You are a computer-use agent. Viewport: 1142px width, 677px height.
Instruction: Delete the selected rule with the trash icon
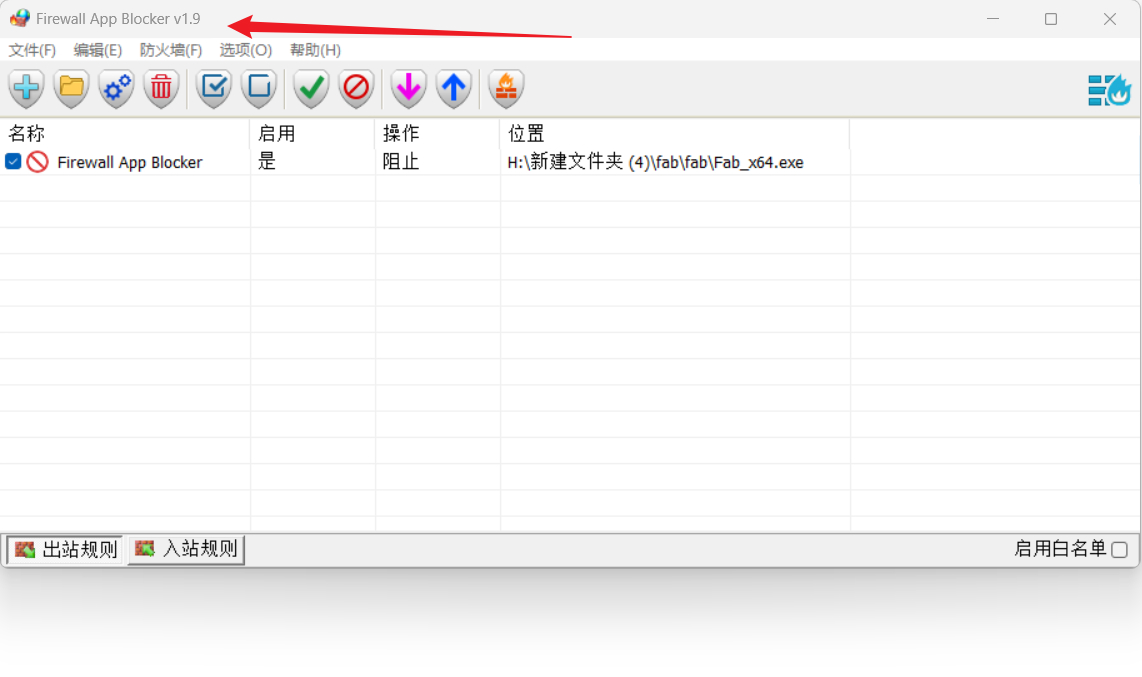161,88
